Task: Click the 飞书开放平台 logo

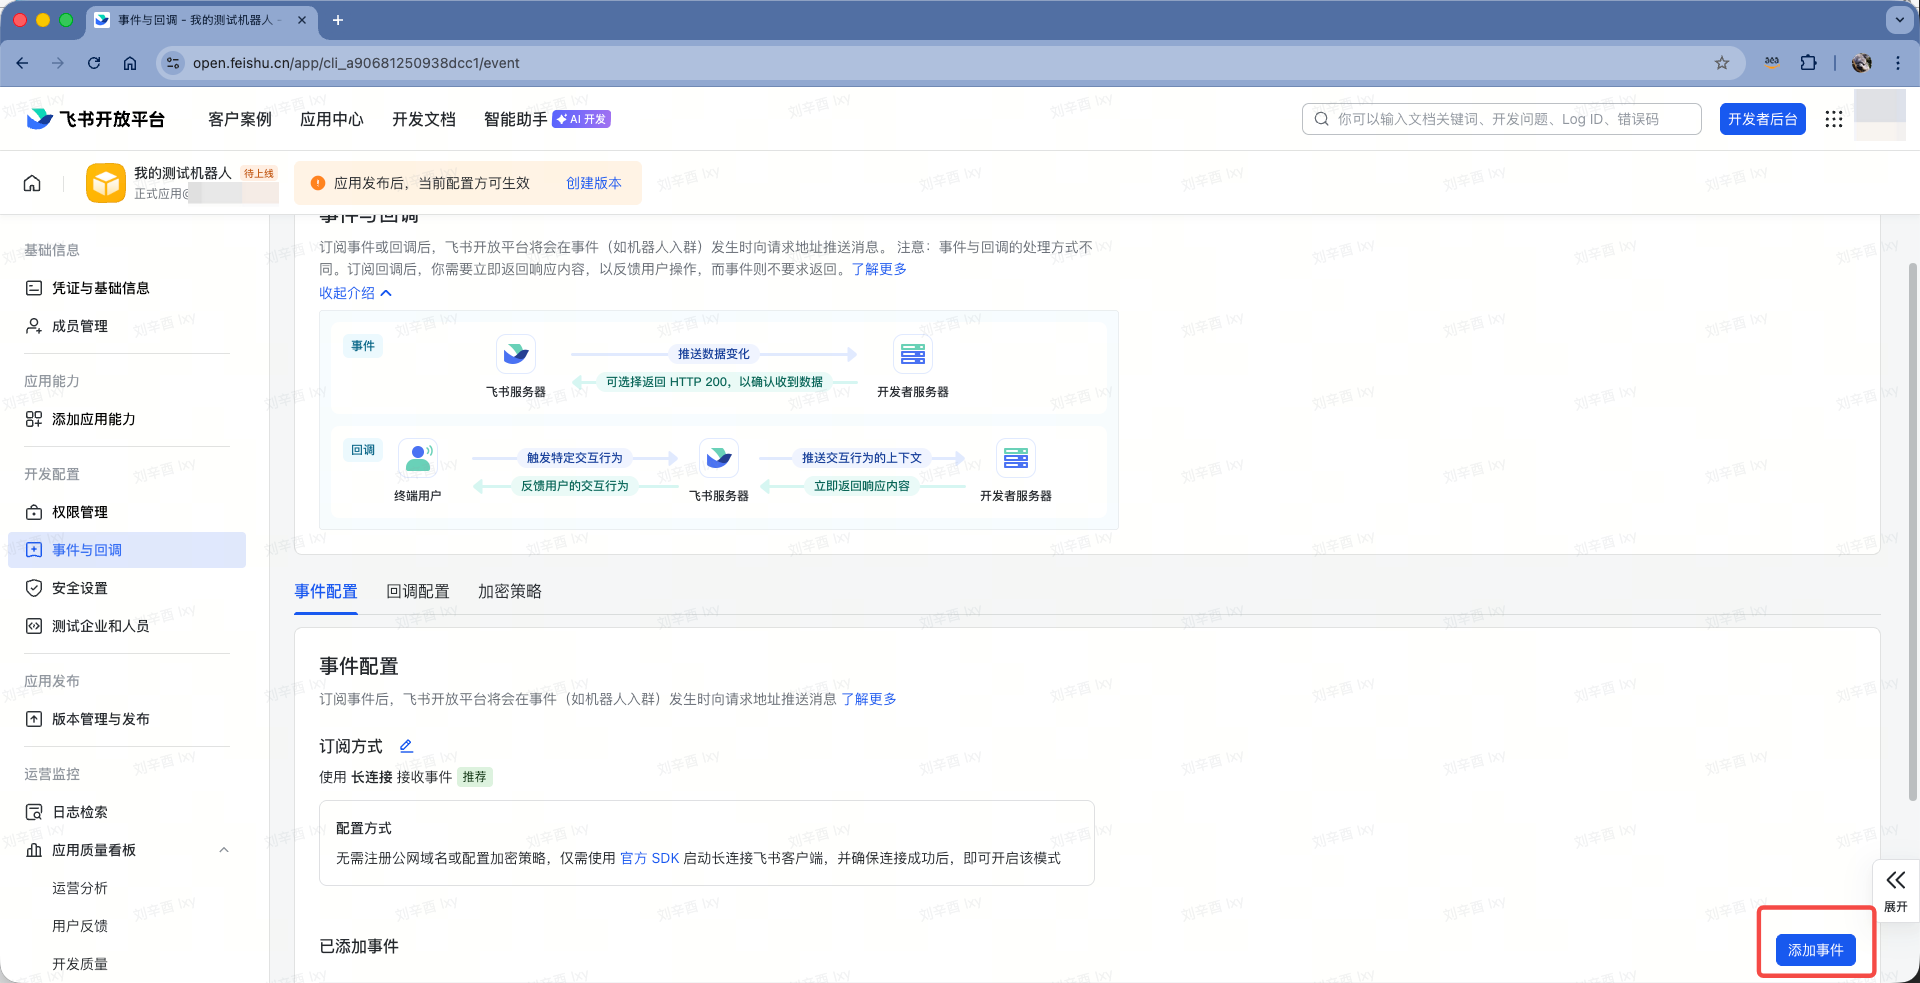Action: [96, 119]
